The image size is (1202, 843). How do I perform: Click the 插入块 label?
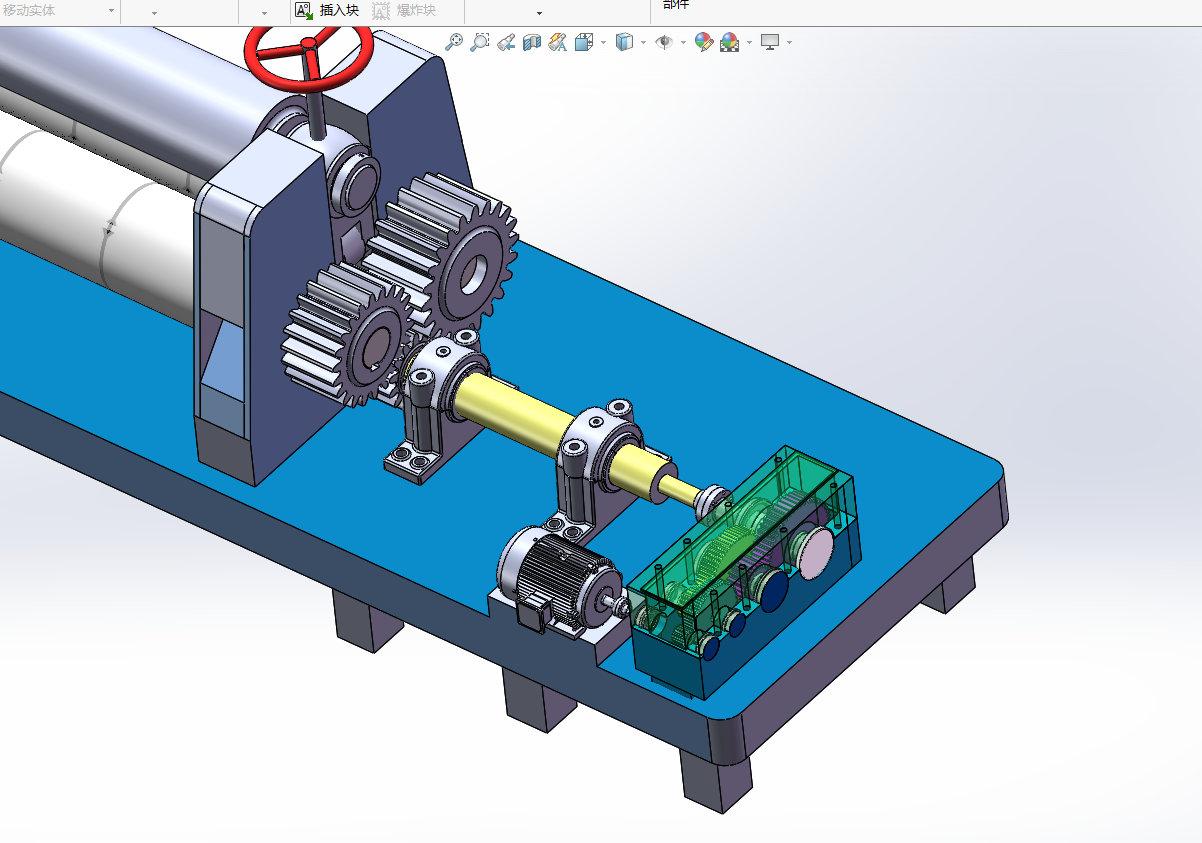tap(339, 10)
